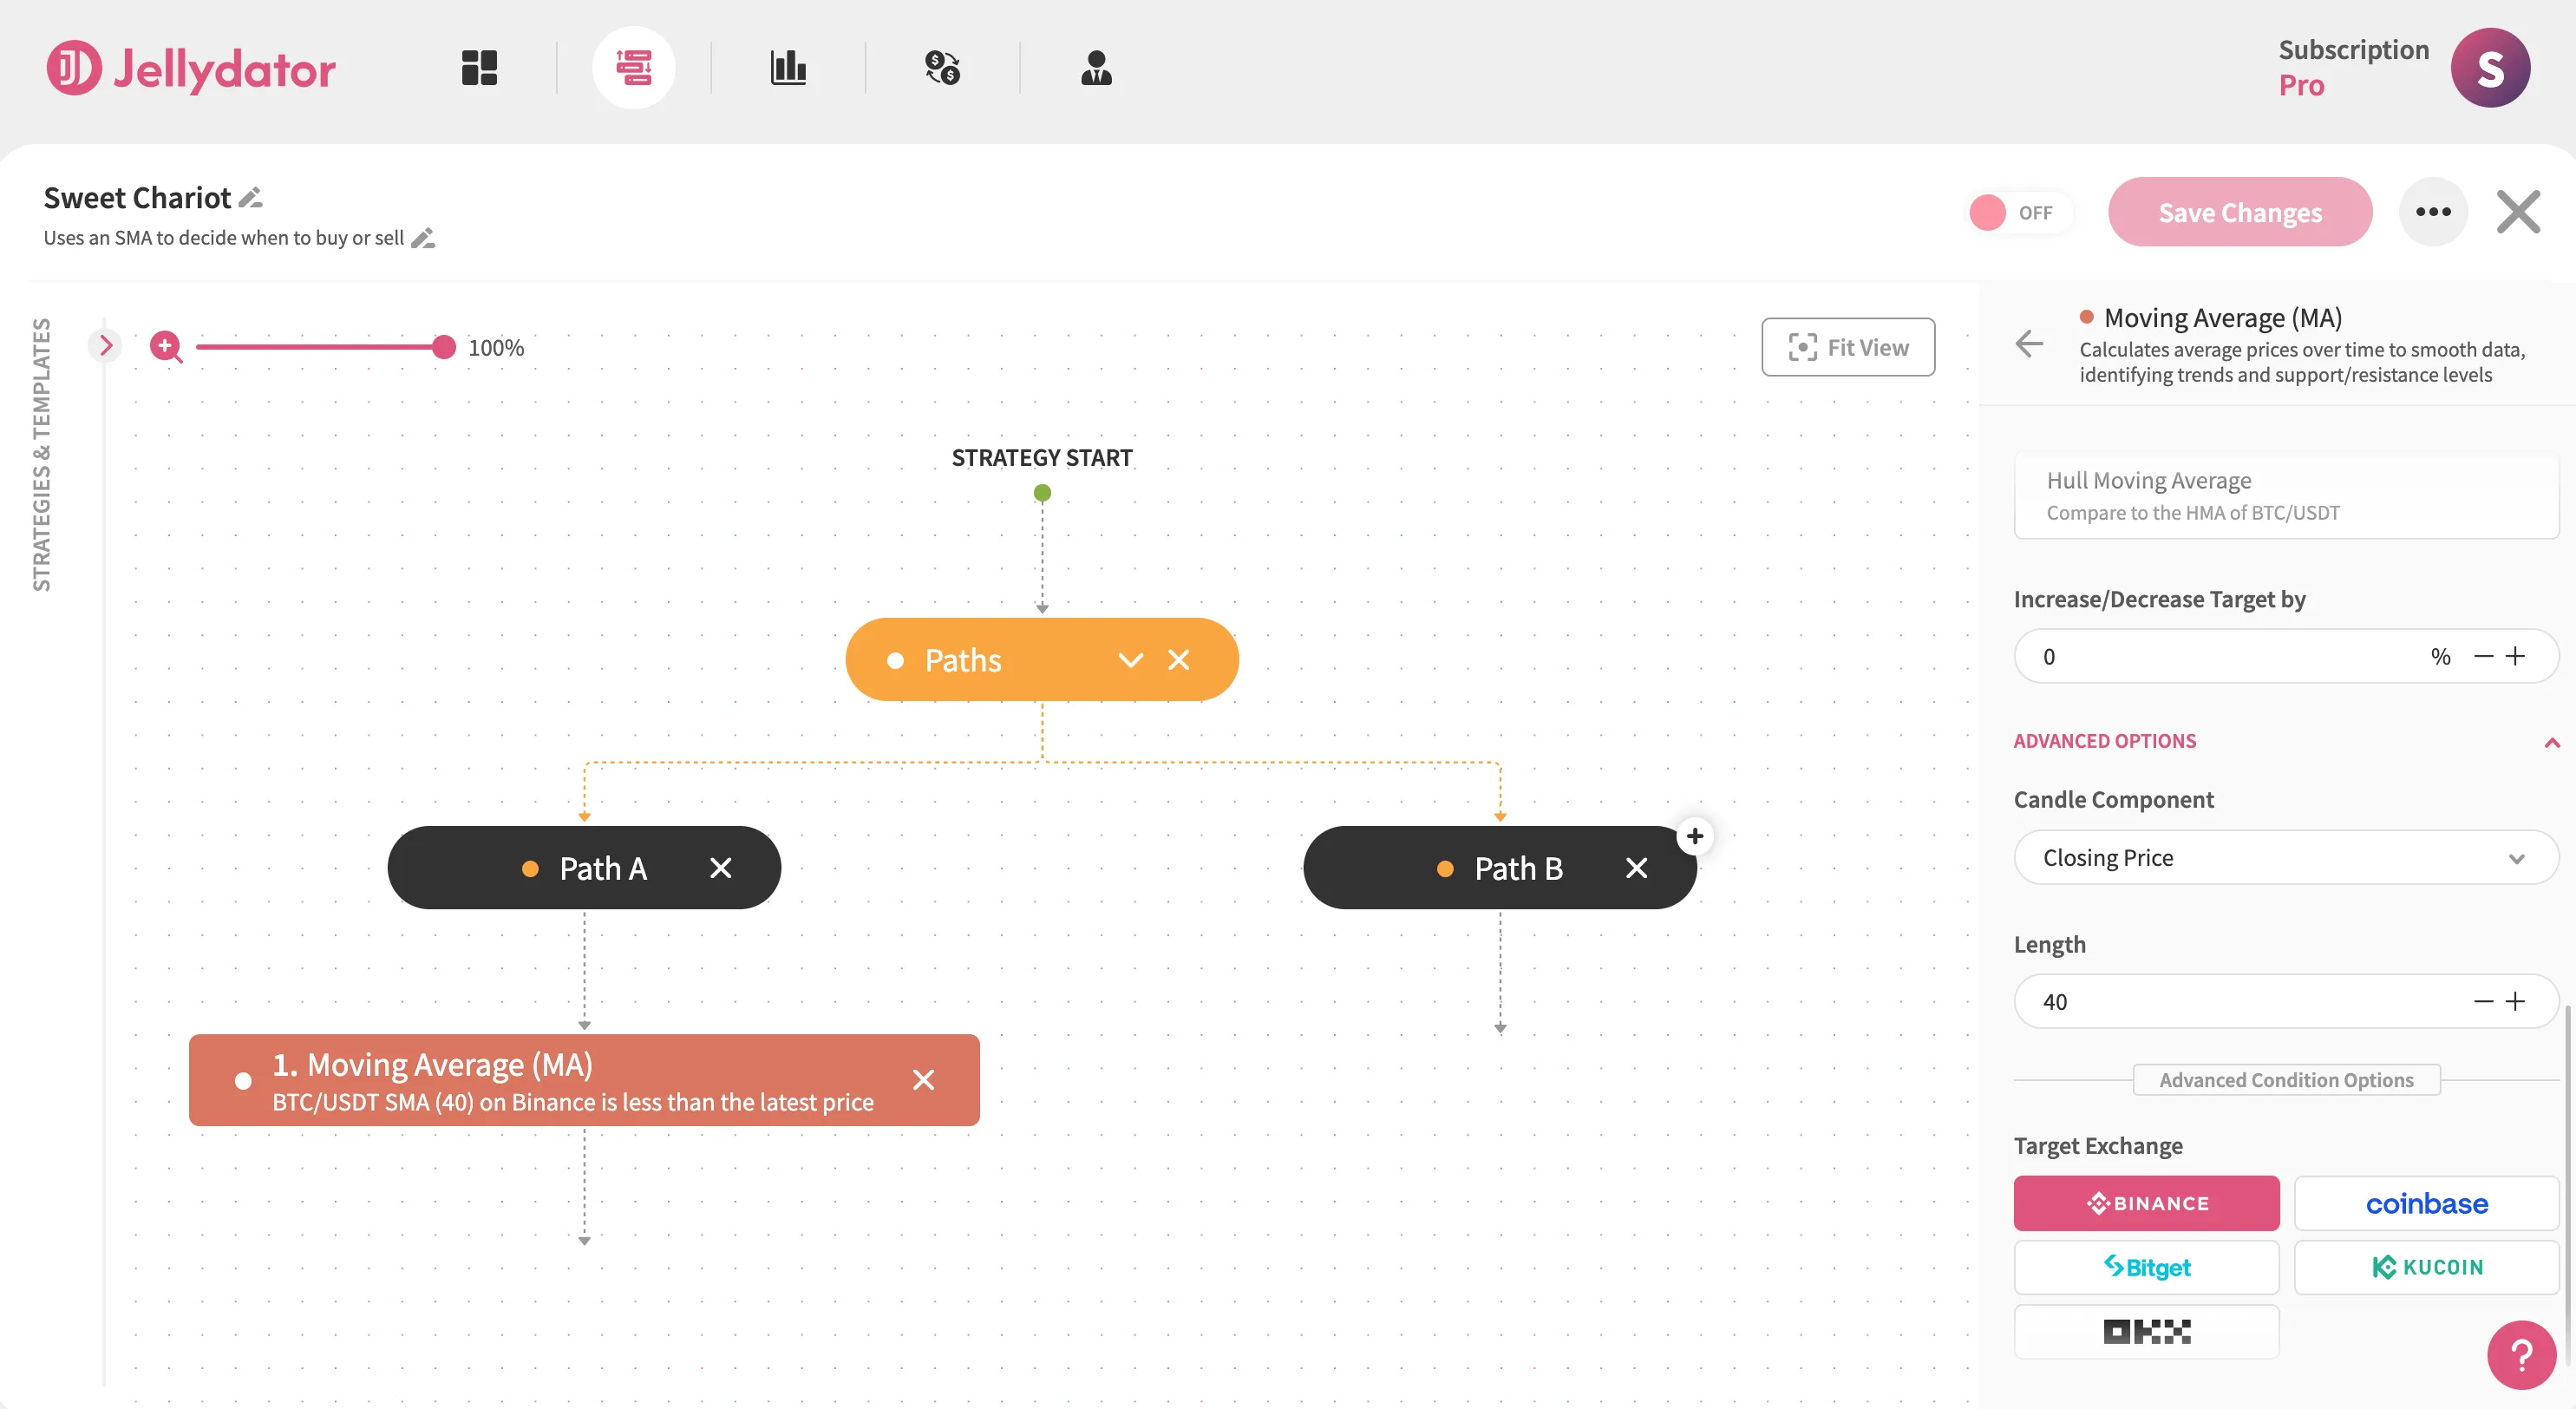This screenshot has width=2576, height=1409.
Task: Click the zoom-in magnifier icon on canvas
Action: [166, 347]
